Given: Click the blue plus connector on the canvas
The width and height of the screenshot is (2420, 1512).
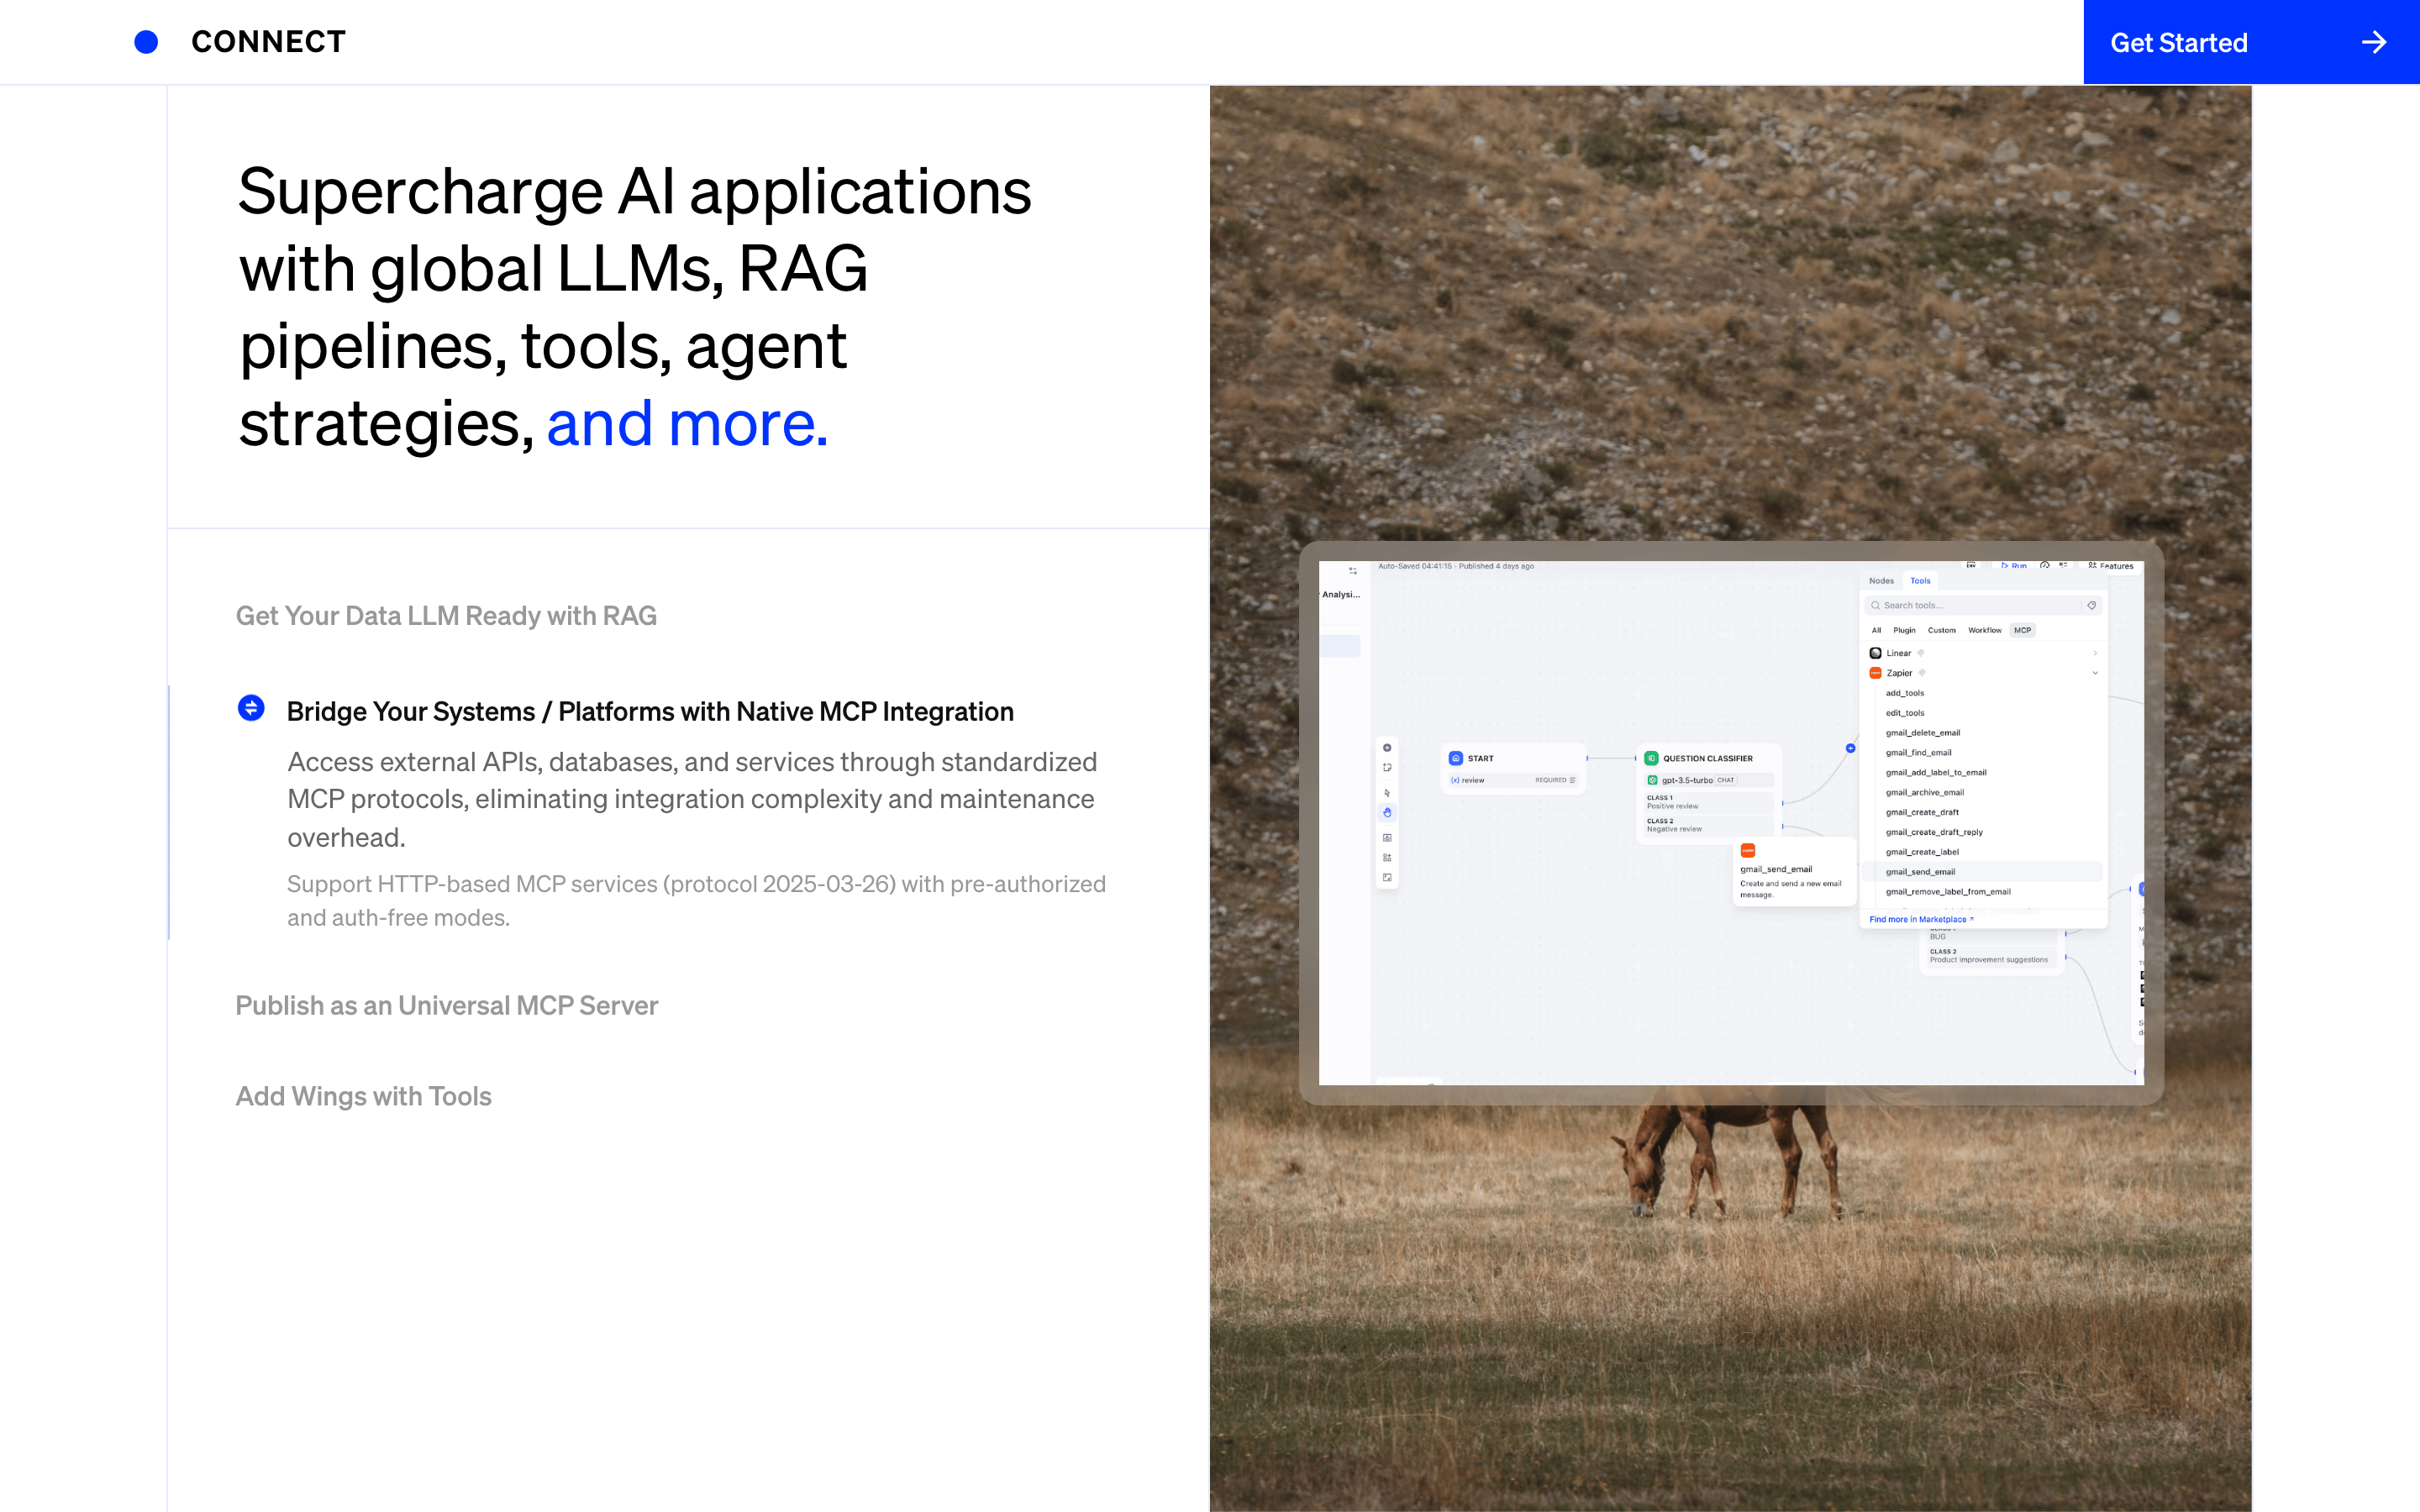Looking at the screenshot, I should [1850, 748].
